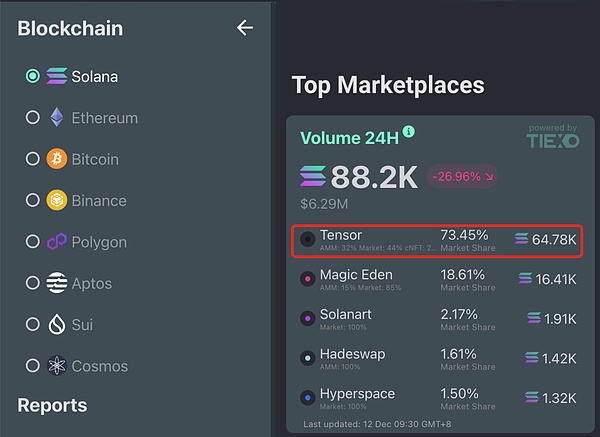Click the purple Polygon icon
This screenshot has width=600, height=437.
[x=57, y=242]
